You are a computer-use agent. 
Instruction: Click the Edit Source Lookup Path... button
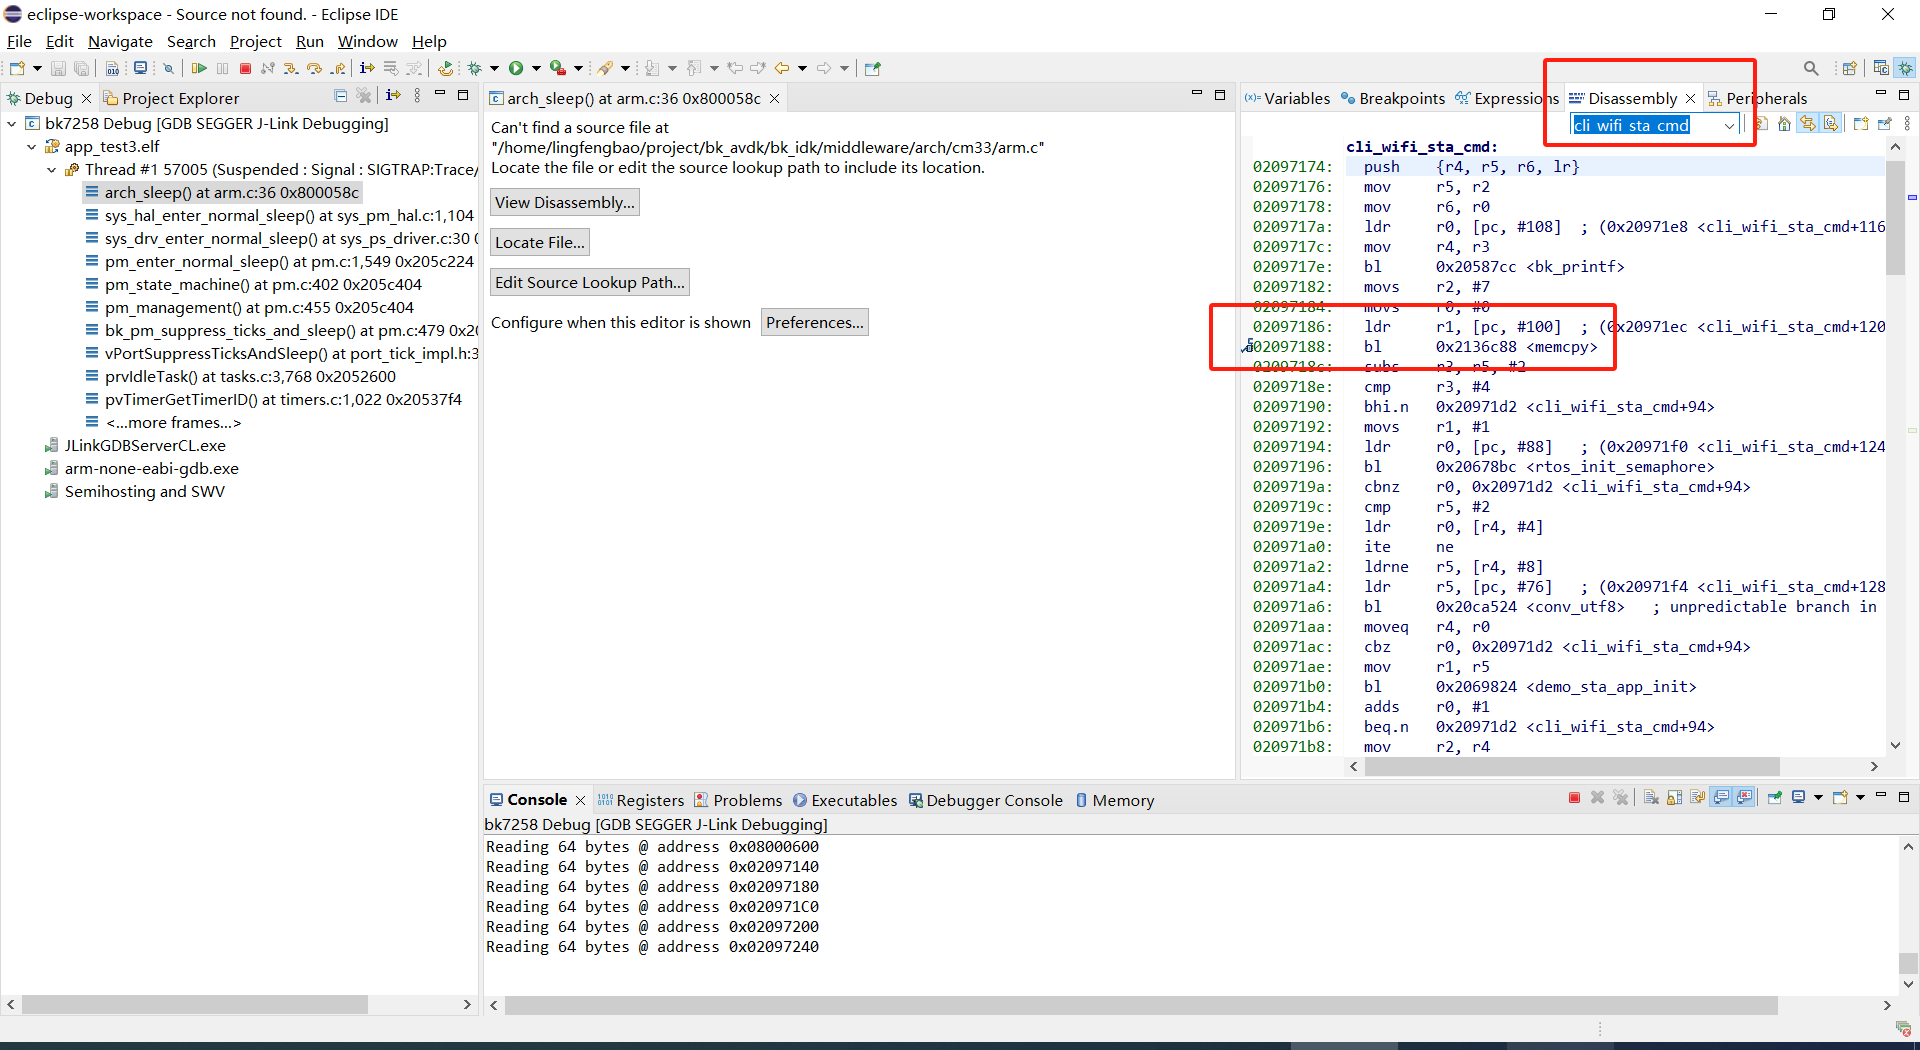[x=589, y=282]
